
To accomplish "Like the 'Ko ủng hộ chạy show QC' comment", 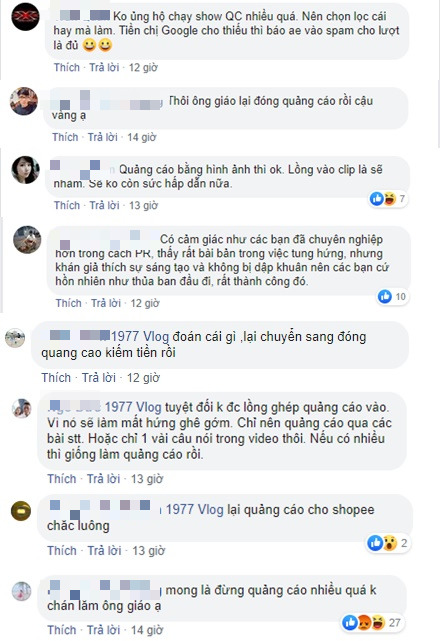I will [x=67, y=67].
